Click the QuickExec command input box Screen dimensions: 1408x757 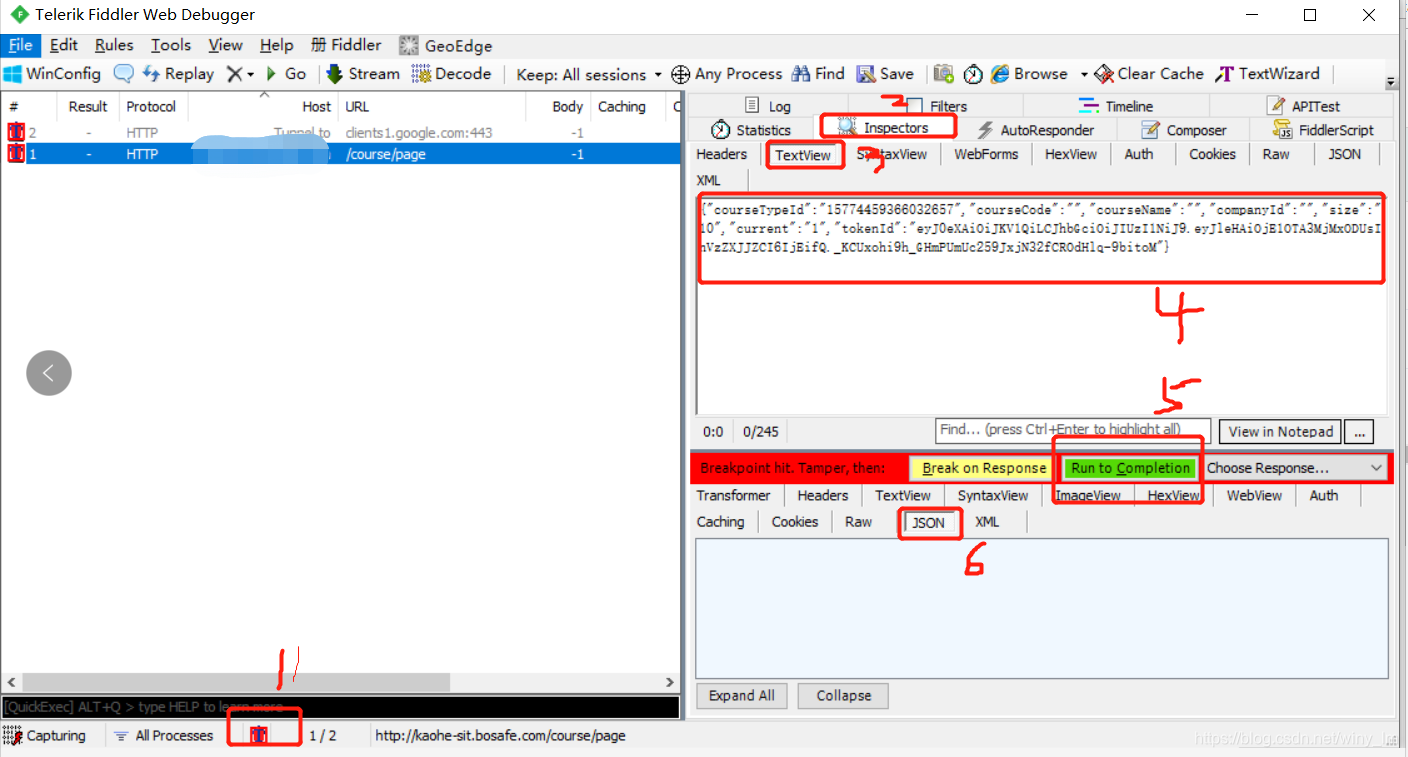tap(340, 707)
